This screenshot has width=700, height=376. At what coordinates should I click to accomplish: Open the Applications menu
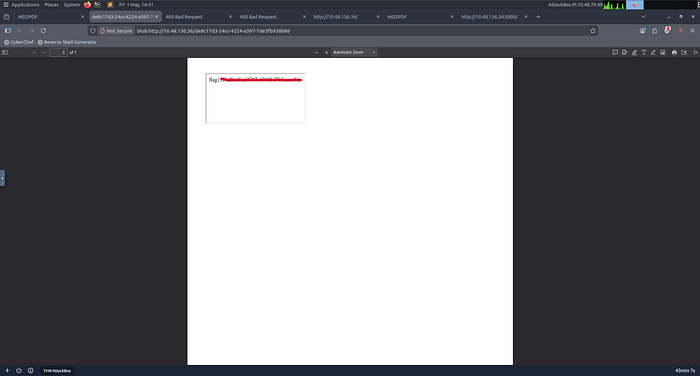(x=21, y=4)
